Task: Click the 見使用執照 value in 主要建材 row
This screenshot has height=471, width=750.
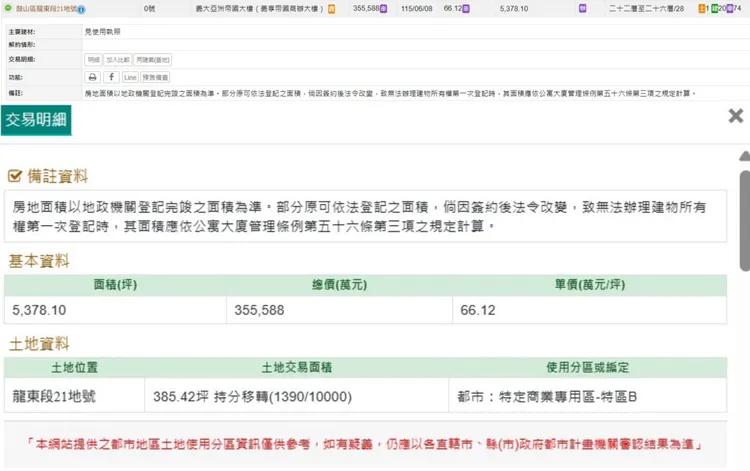Action: click(102, 32)
